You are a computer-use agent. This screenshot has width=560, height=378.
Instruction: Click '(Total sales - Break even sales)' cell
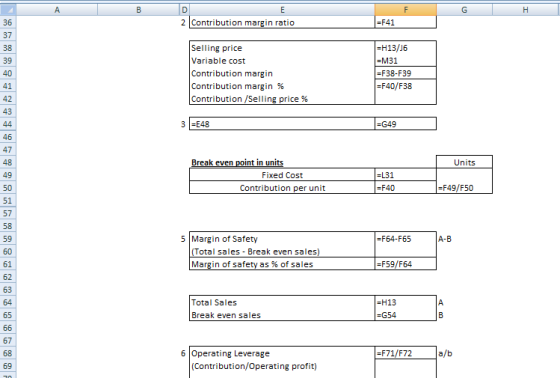(x=282, y=252)
